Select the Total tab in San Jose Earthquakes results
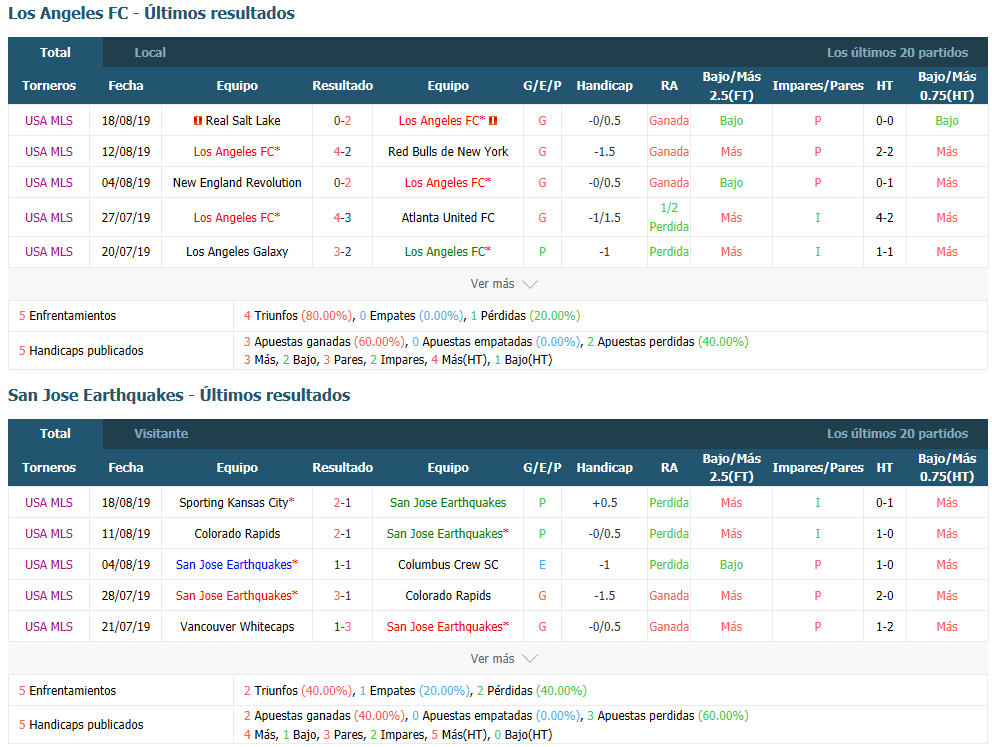992x747 pixels. tap(55, 434)
